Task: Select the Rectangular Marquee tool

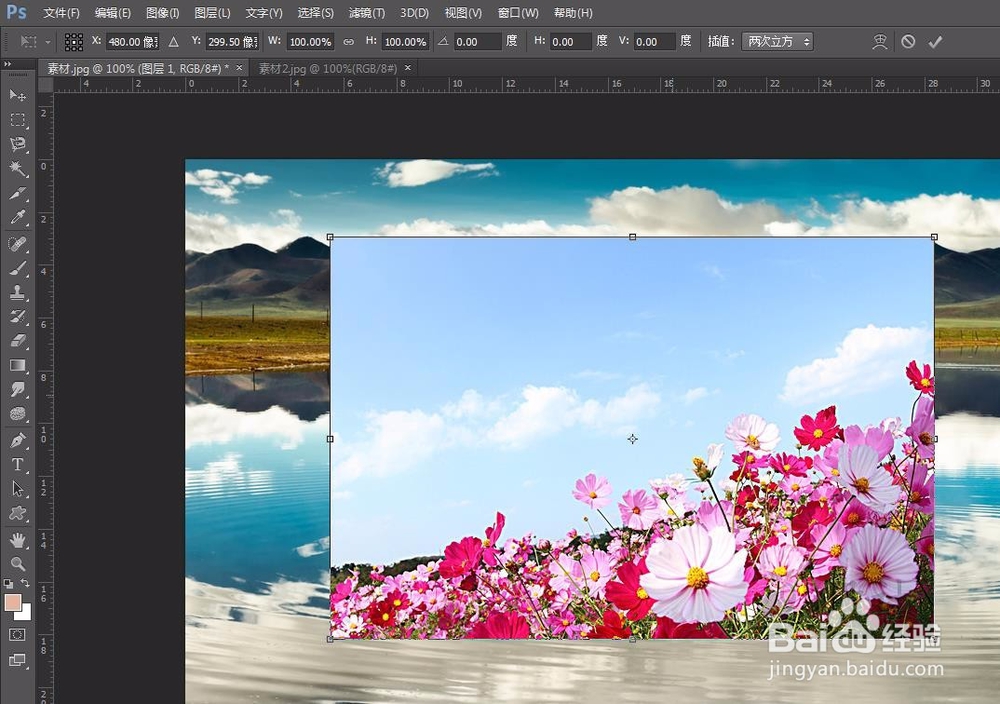Action: coord(17,120)
